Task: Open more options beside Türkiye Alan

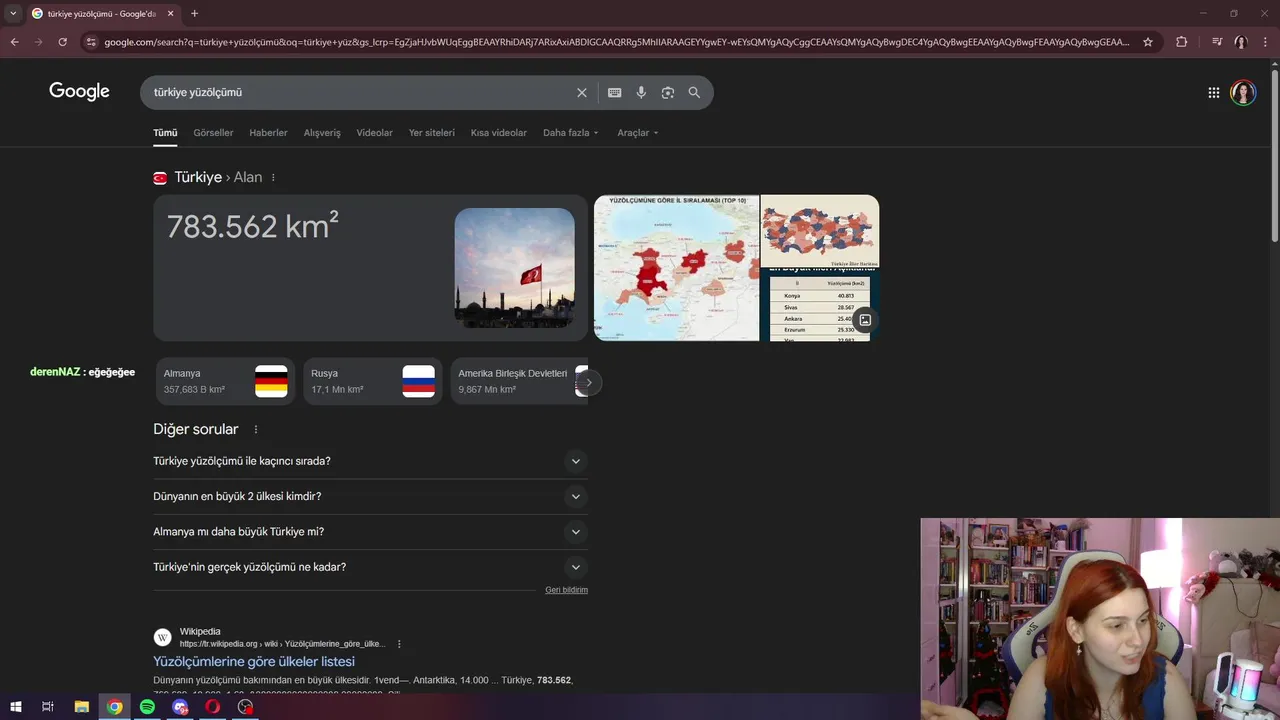Action: [x=273, y=177]
